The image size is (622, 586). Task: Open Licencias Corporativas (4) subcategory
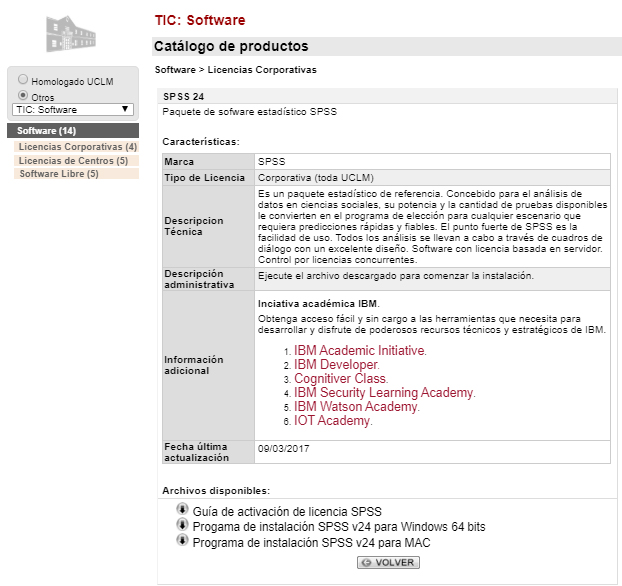coord(77,147)
